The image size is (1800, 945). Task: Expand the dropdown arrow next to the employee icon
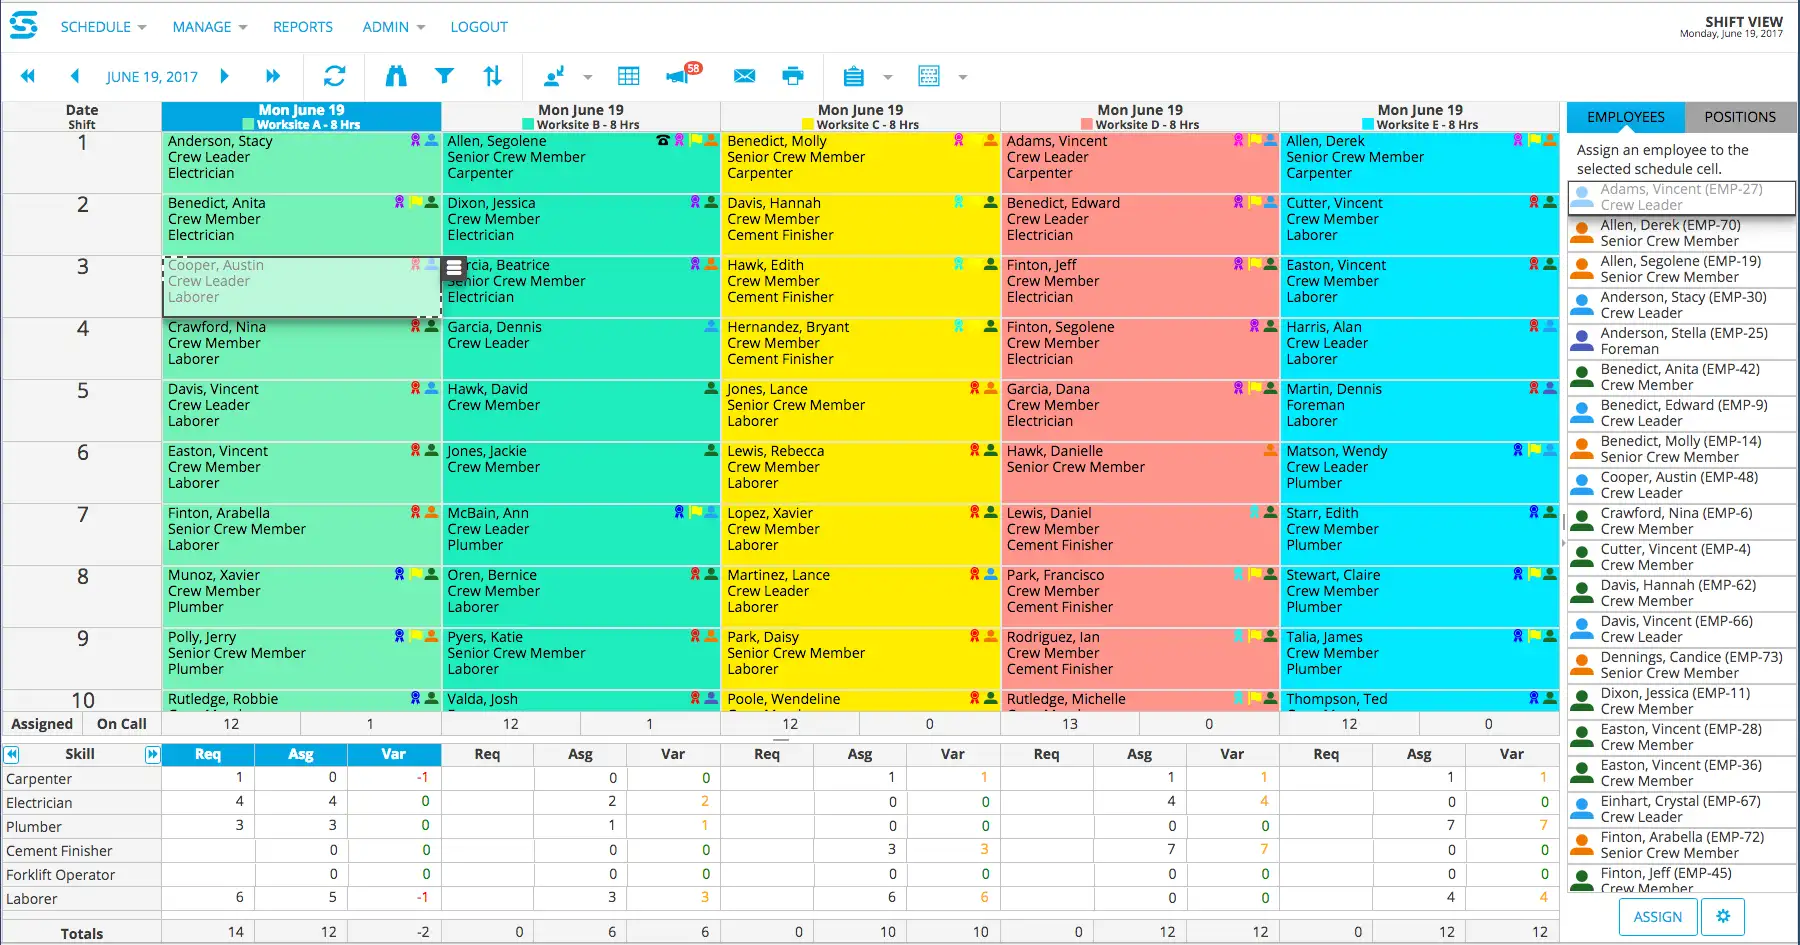point(588,77)
